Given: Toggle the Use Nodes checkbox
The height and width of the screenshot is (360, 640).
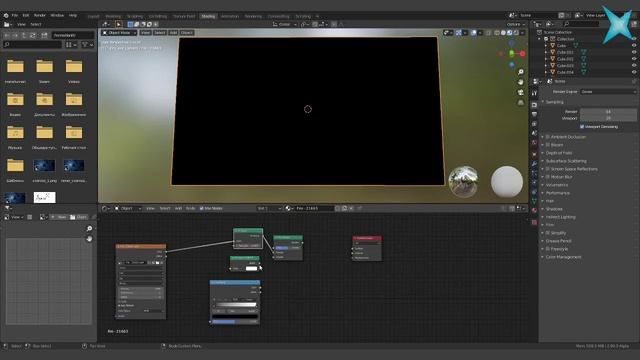Looking at the screenshot, I should tap(202, 208).
